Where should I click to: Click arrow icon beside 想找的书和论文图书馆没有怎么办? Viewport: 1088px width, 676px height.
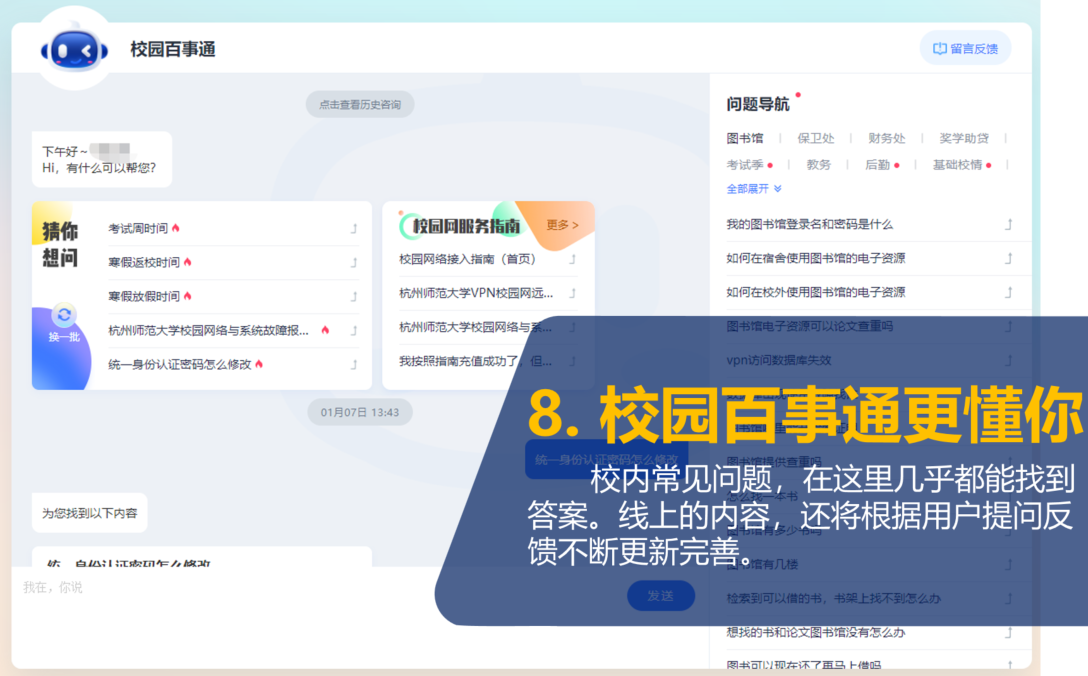tap(1009, 632)
